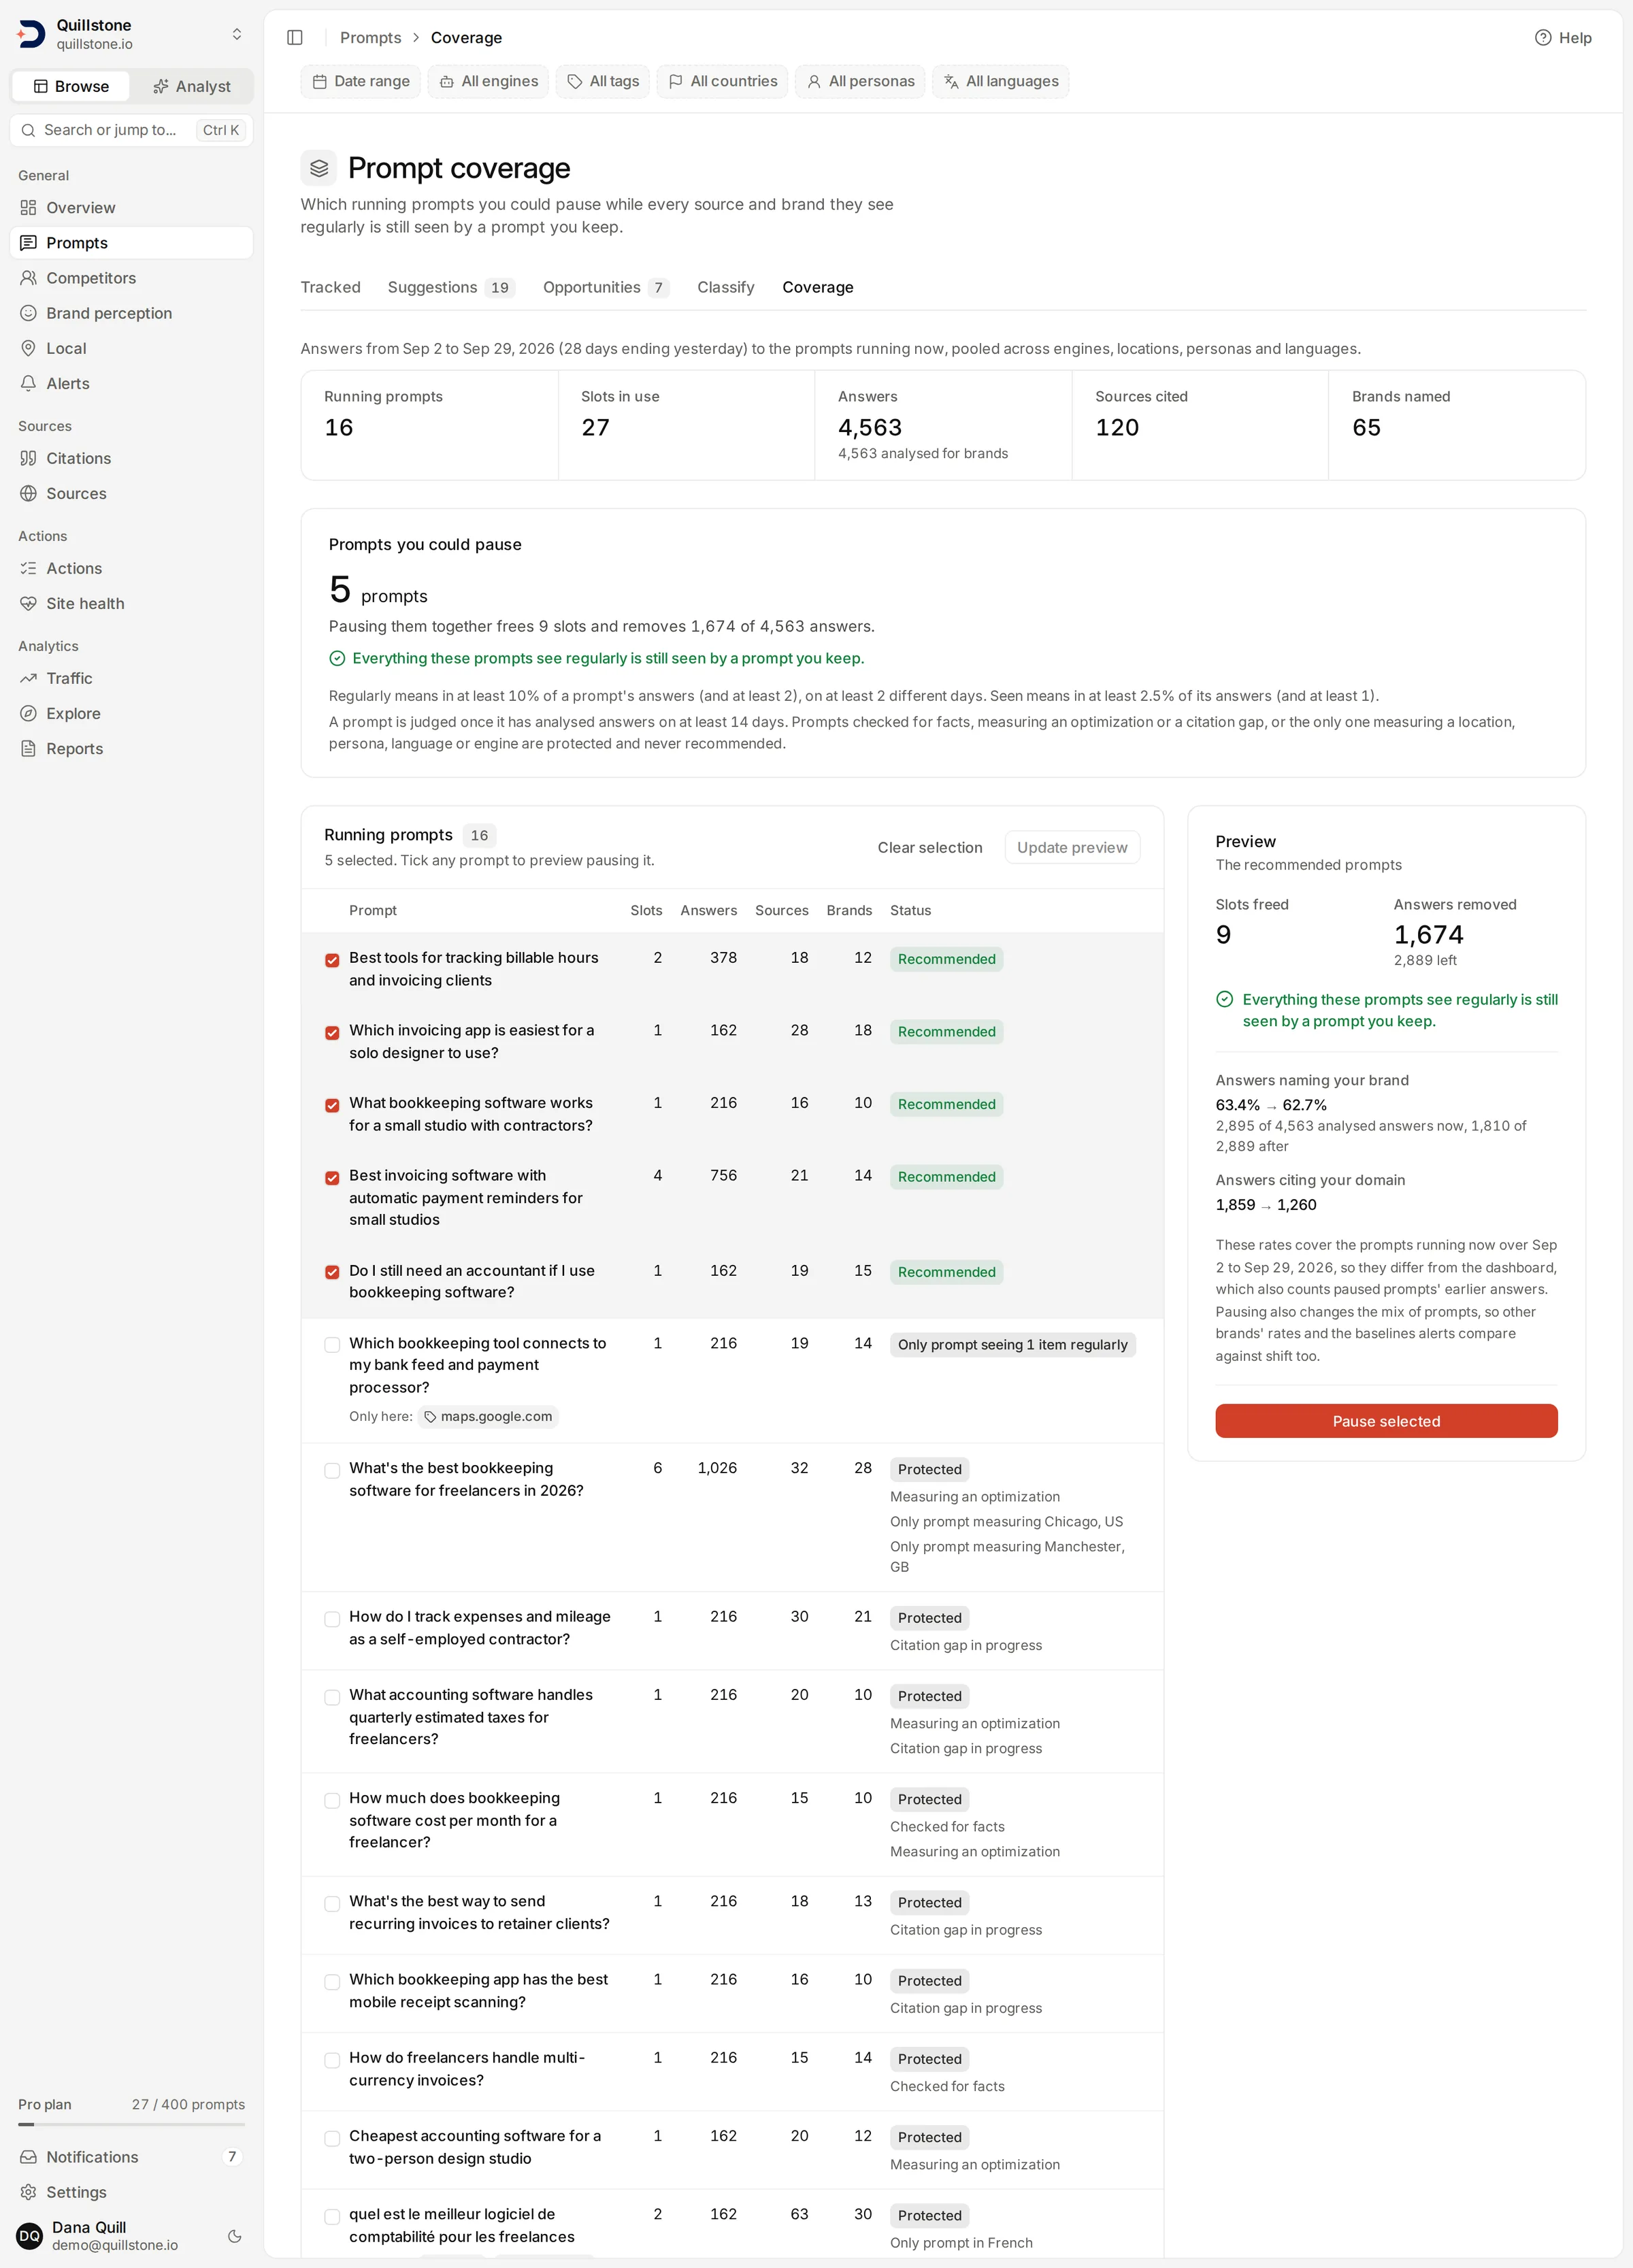This screenshot has height=2268, width=1633.
Task: Tick 'Which bookkeeping tool connects to my bank' prompt
Action: click(x=332, y=1345)
